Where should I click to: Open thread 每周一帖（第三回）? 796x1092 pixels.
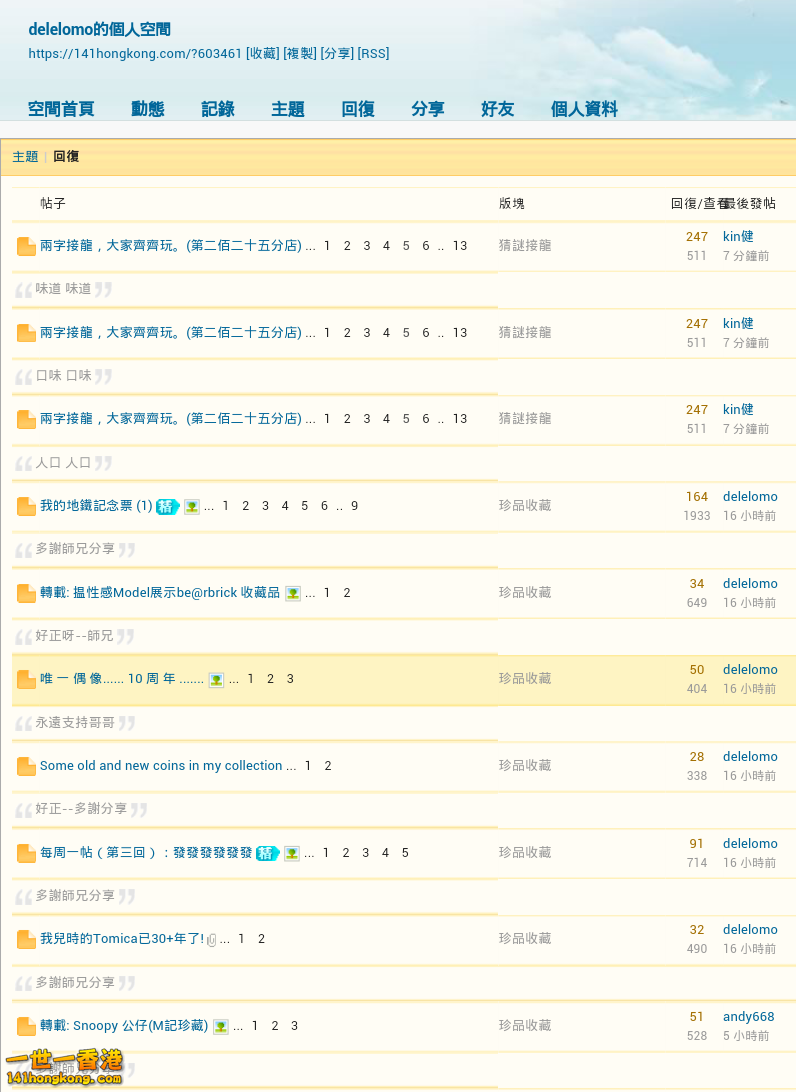click(x=146, y=852)
